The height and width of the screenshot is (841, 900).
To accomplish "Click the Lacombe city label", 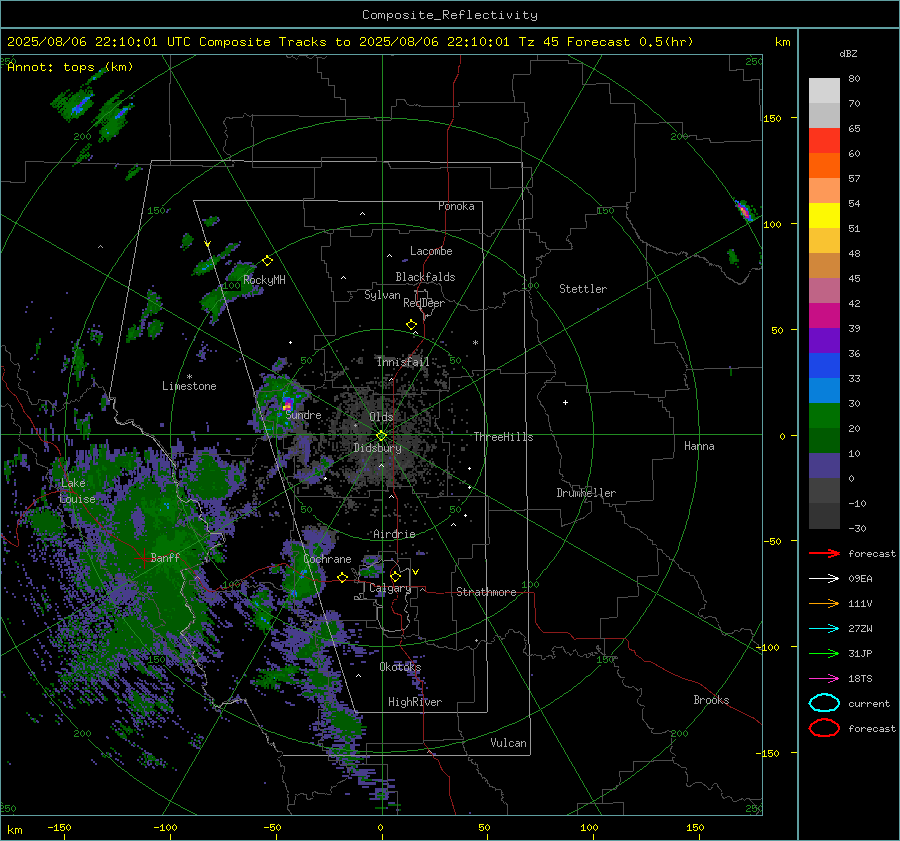I will point(431,251).
